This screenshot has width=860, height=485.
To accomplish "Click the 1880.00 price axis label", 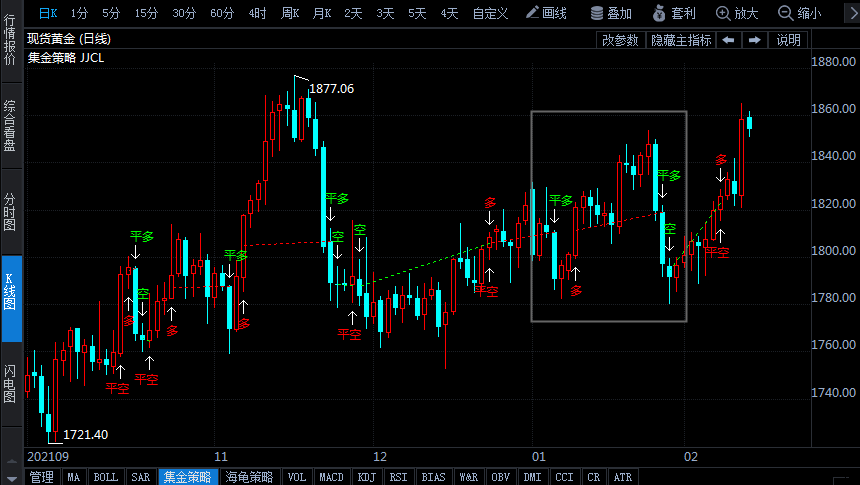I will click(x=834, y=61).
